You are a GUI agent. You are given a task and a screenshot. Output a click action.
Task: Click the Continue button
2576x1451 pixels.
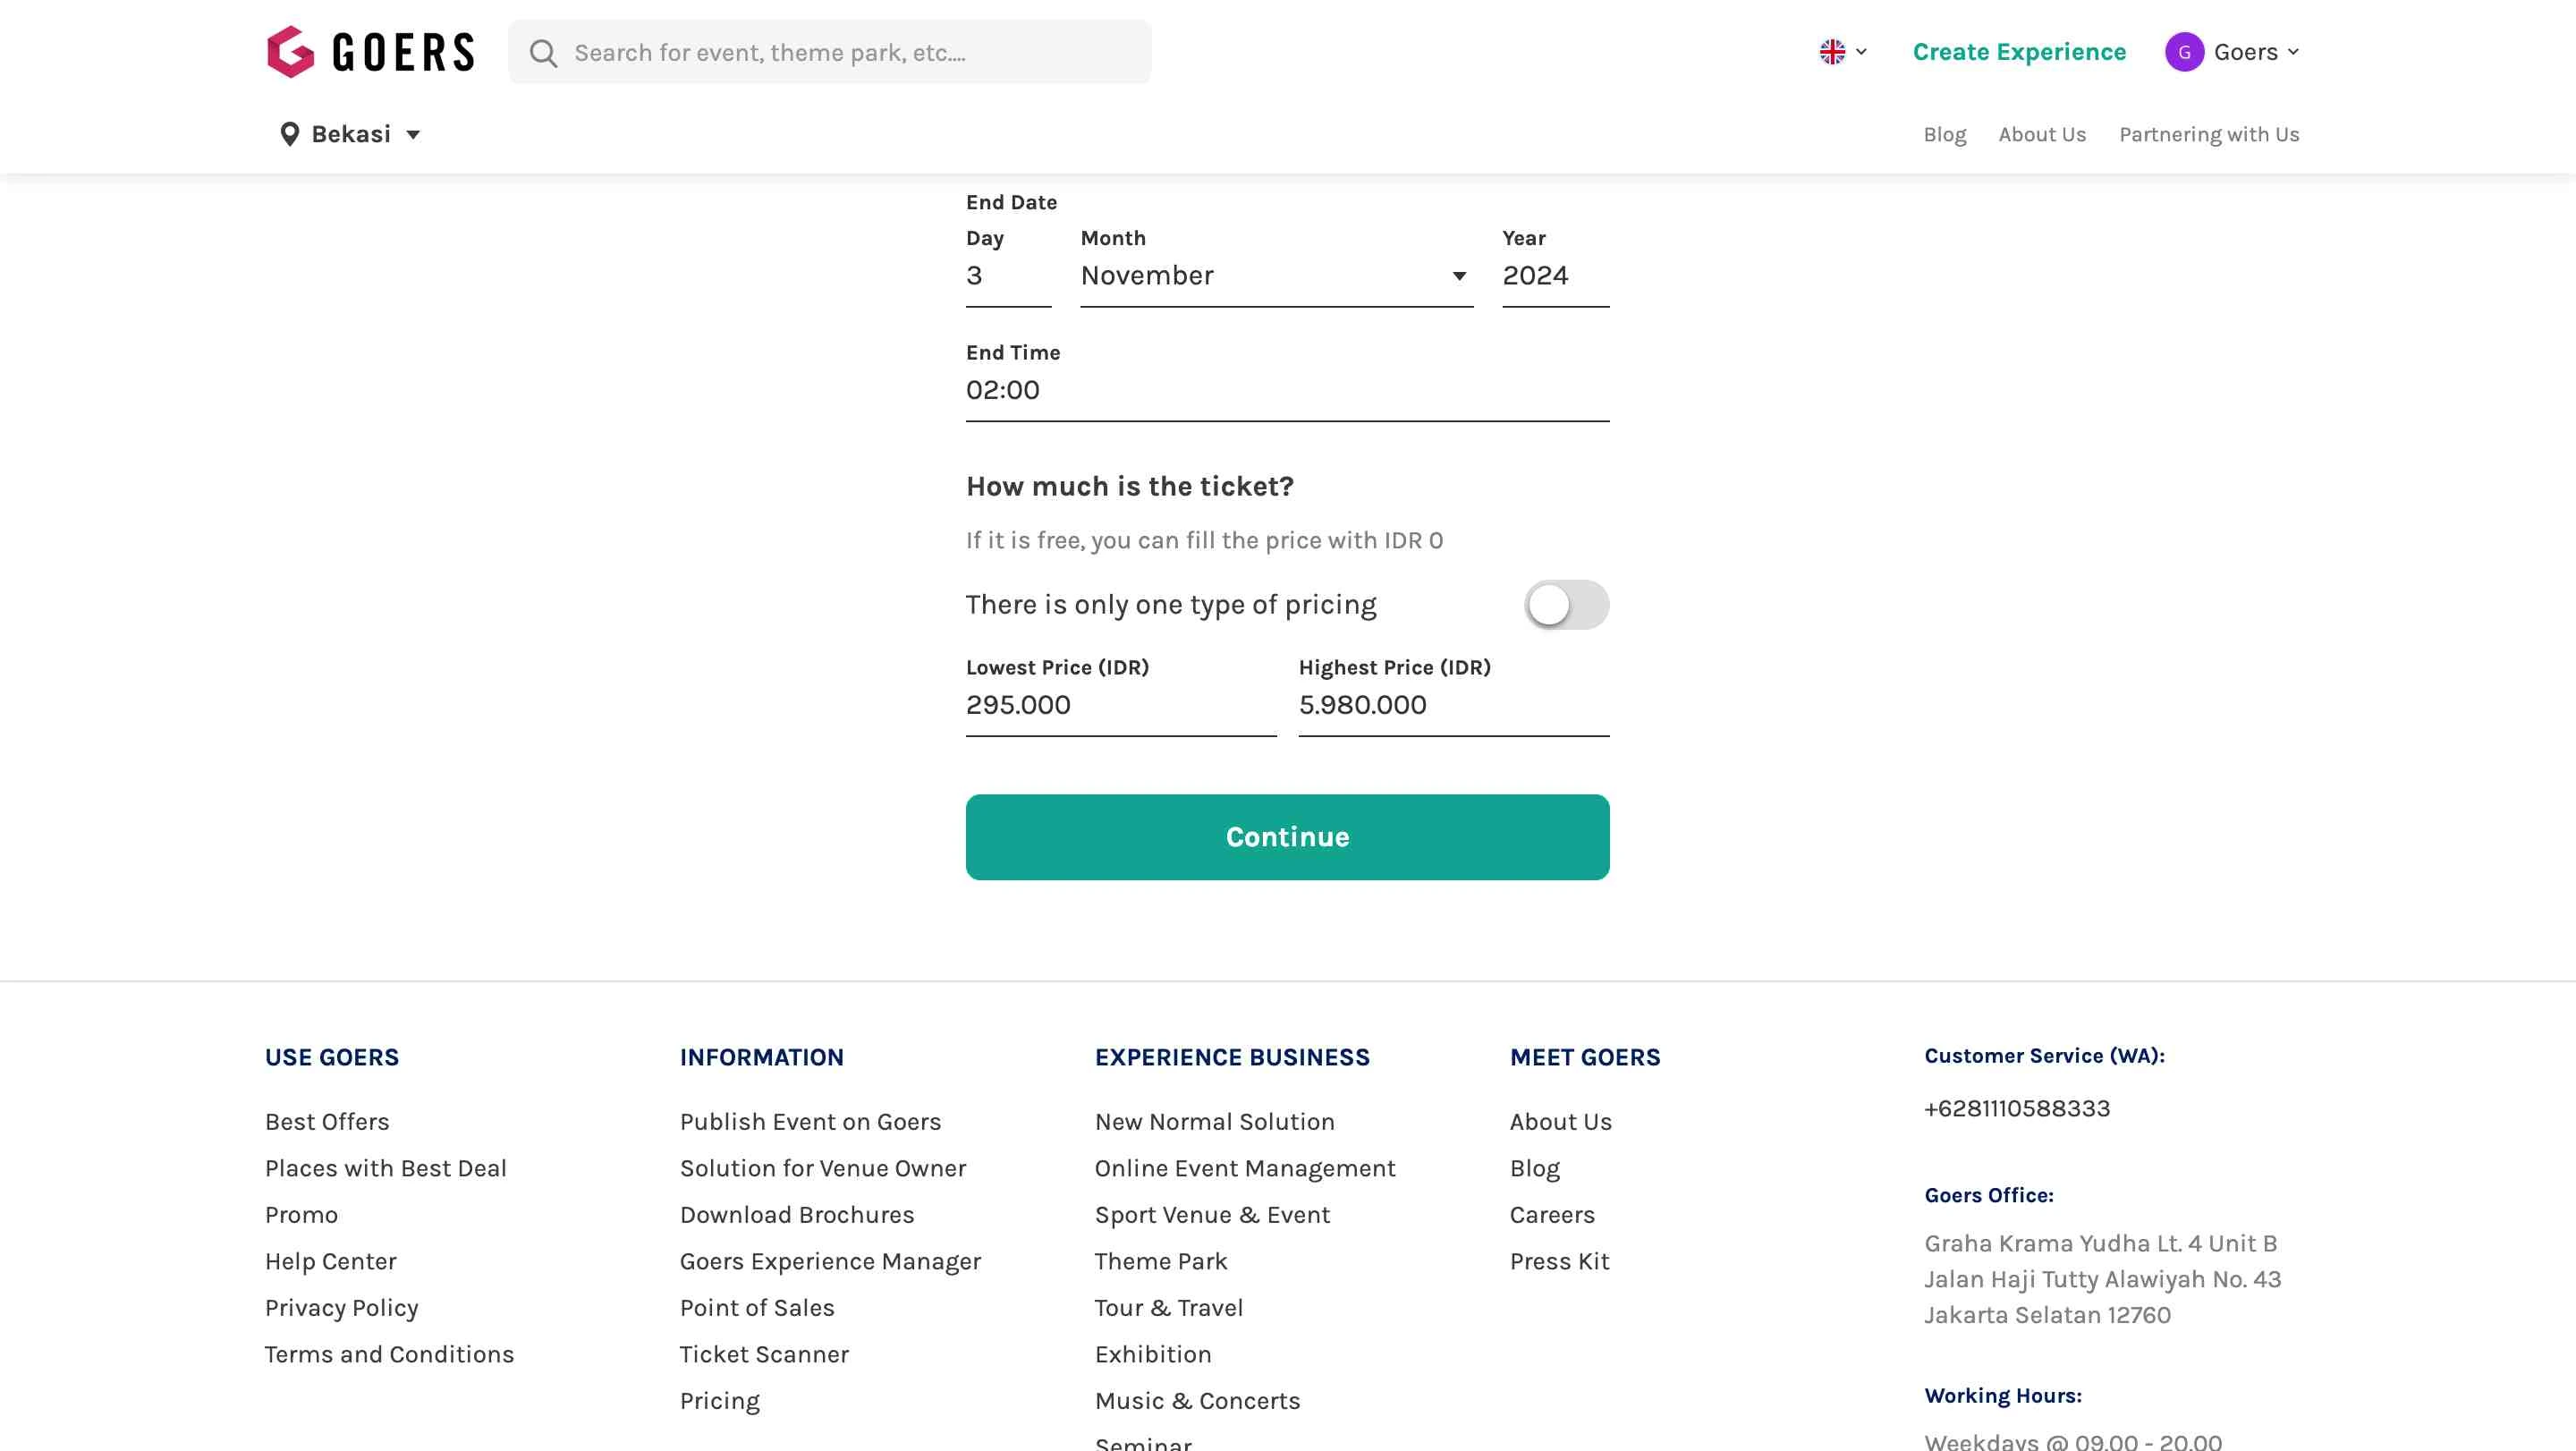point(1287,837)
